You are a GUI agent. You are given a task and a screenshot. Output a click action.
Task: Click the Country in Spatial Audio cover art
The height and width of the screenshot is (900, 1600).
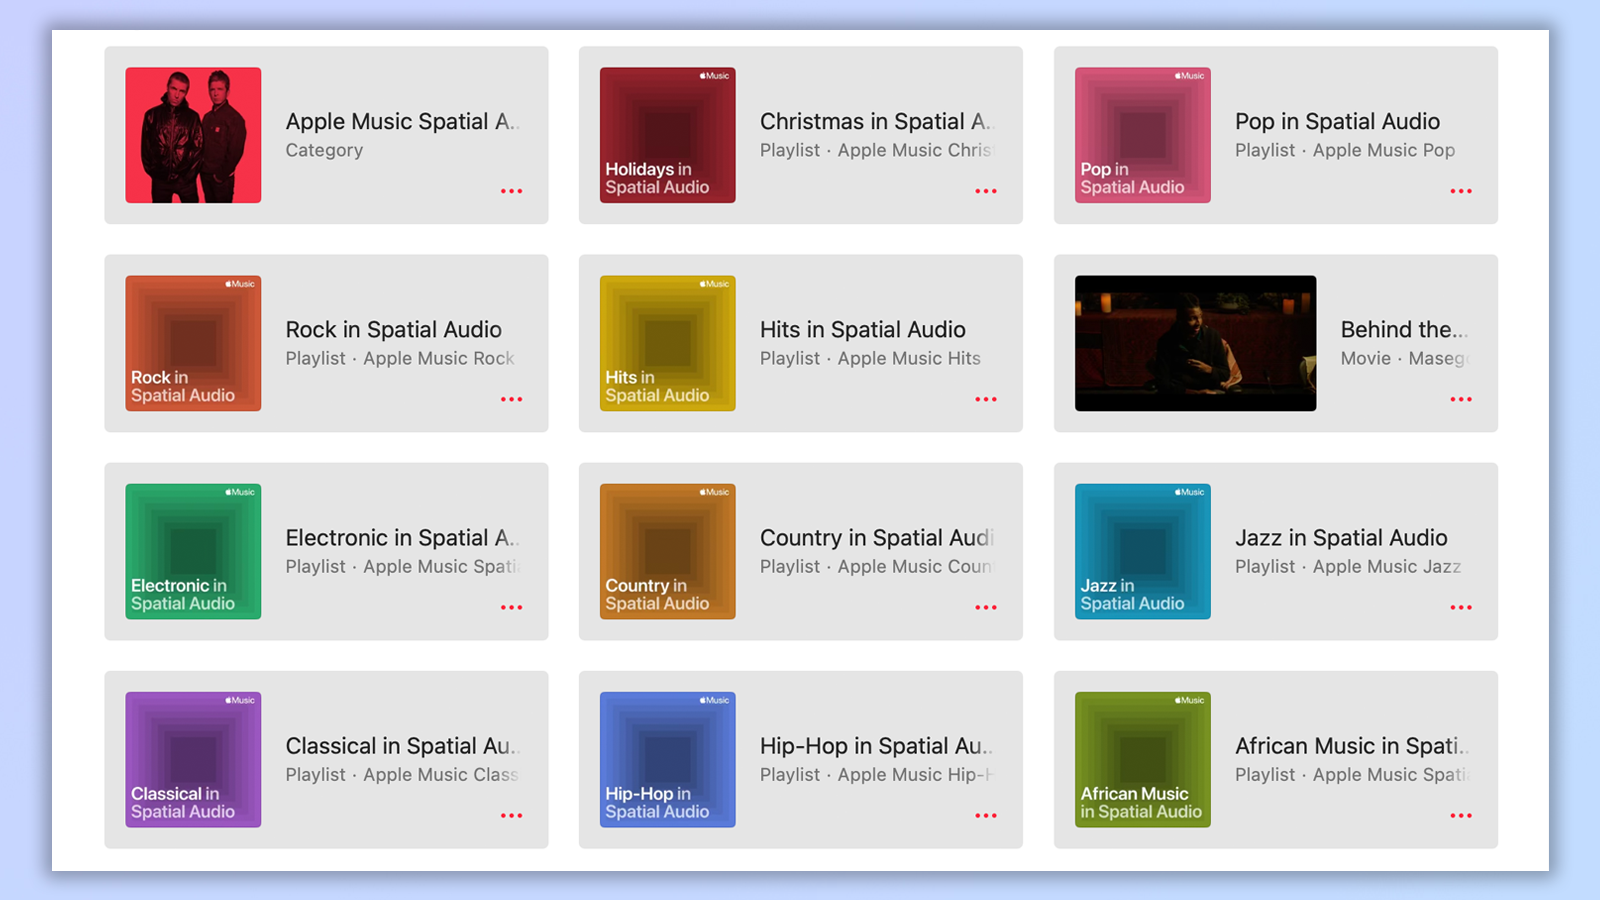667,551
